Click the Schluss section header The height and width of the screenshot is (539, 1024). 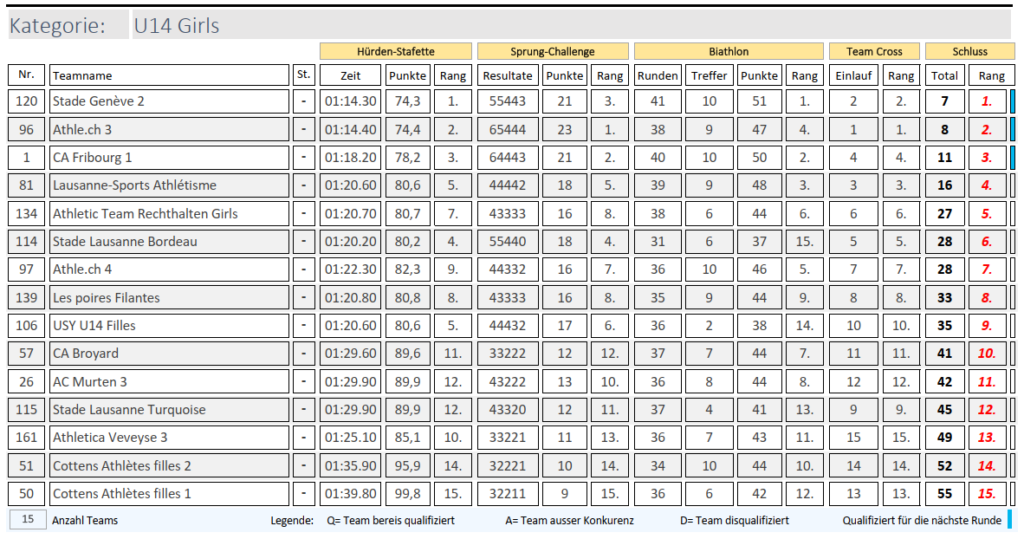point(969,51)
